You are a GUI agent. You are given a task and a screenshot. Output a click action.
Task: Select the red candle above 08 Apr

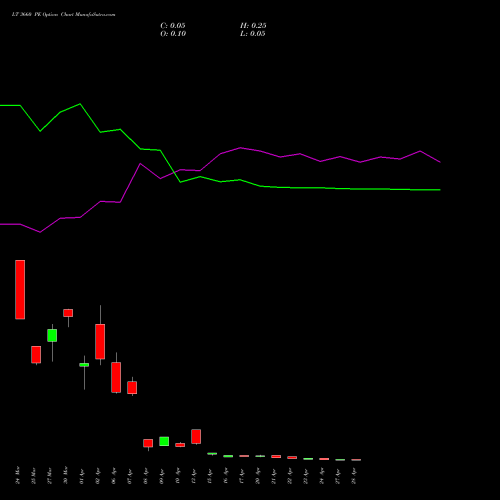pyautogui.click(x=148, y=443)
